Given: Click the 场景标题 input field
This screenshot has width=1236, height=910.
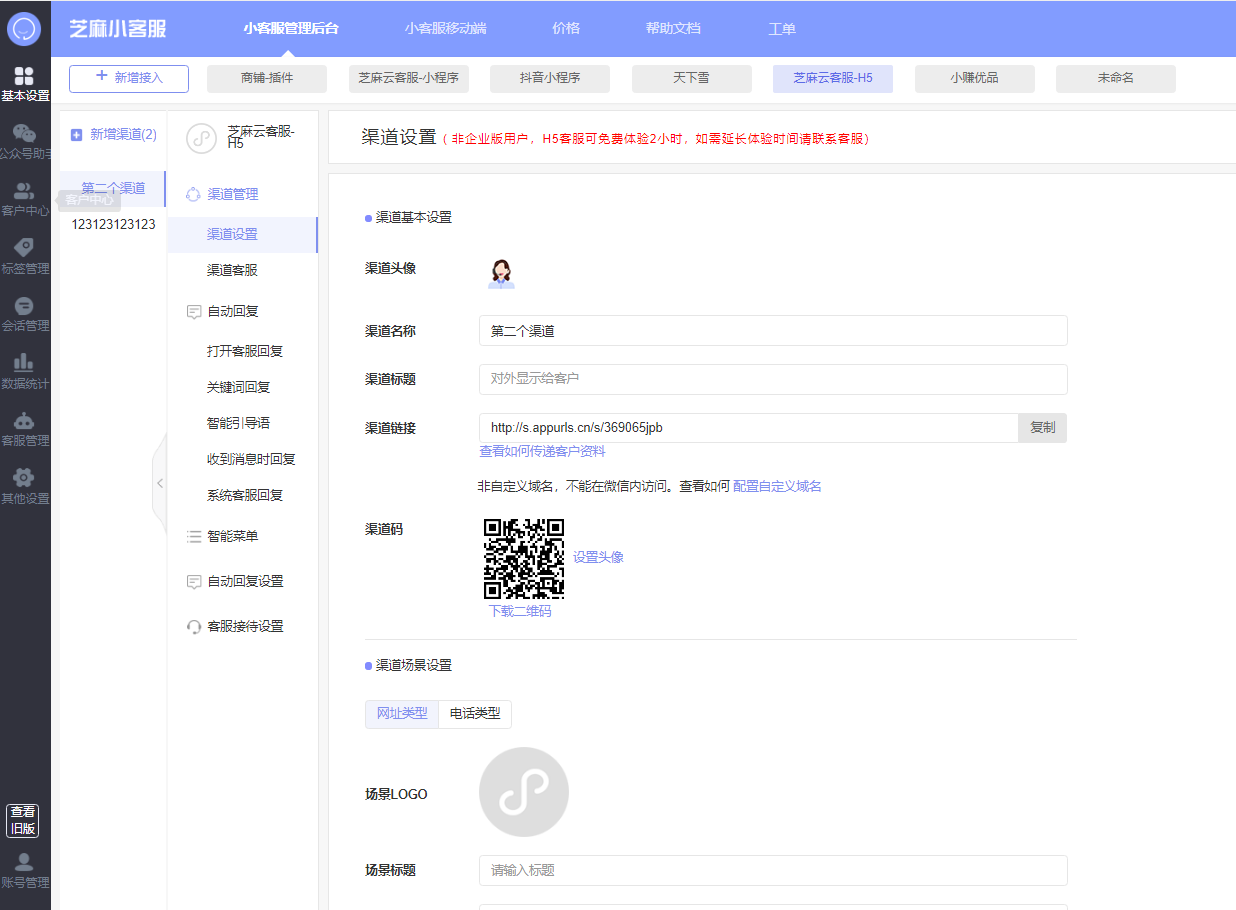Looking at the screenshot, I should 773,870.
